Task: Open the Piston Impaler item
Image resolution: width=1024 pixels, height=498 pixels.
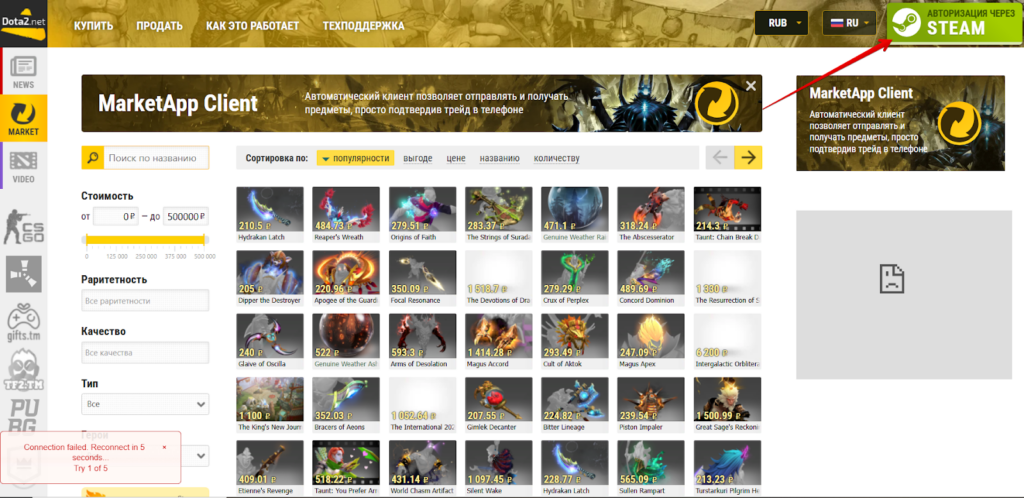Action: coord(651,405)
